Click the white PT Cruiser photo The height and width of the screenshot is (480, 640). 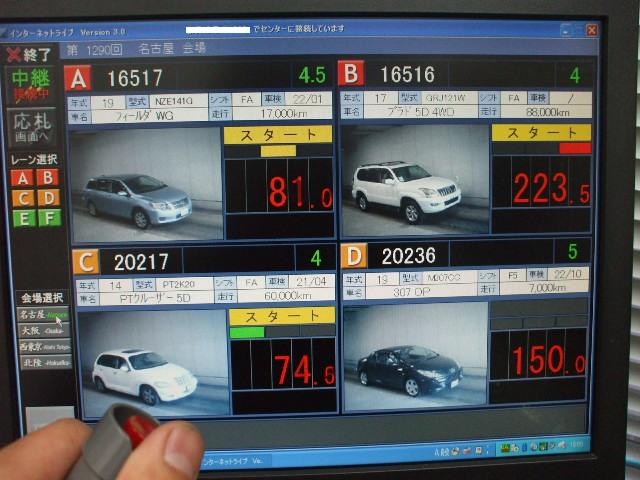pos(150,362)
